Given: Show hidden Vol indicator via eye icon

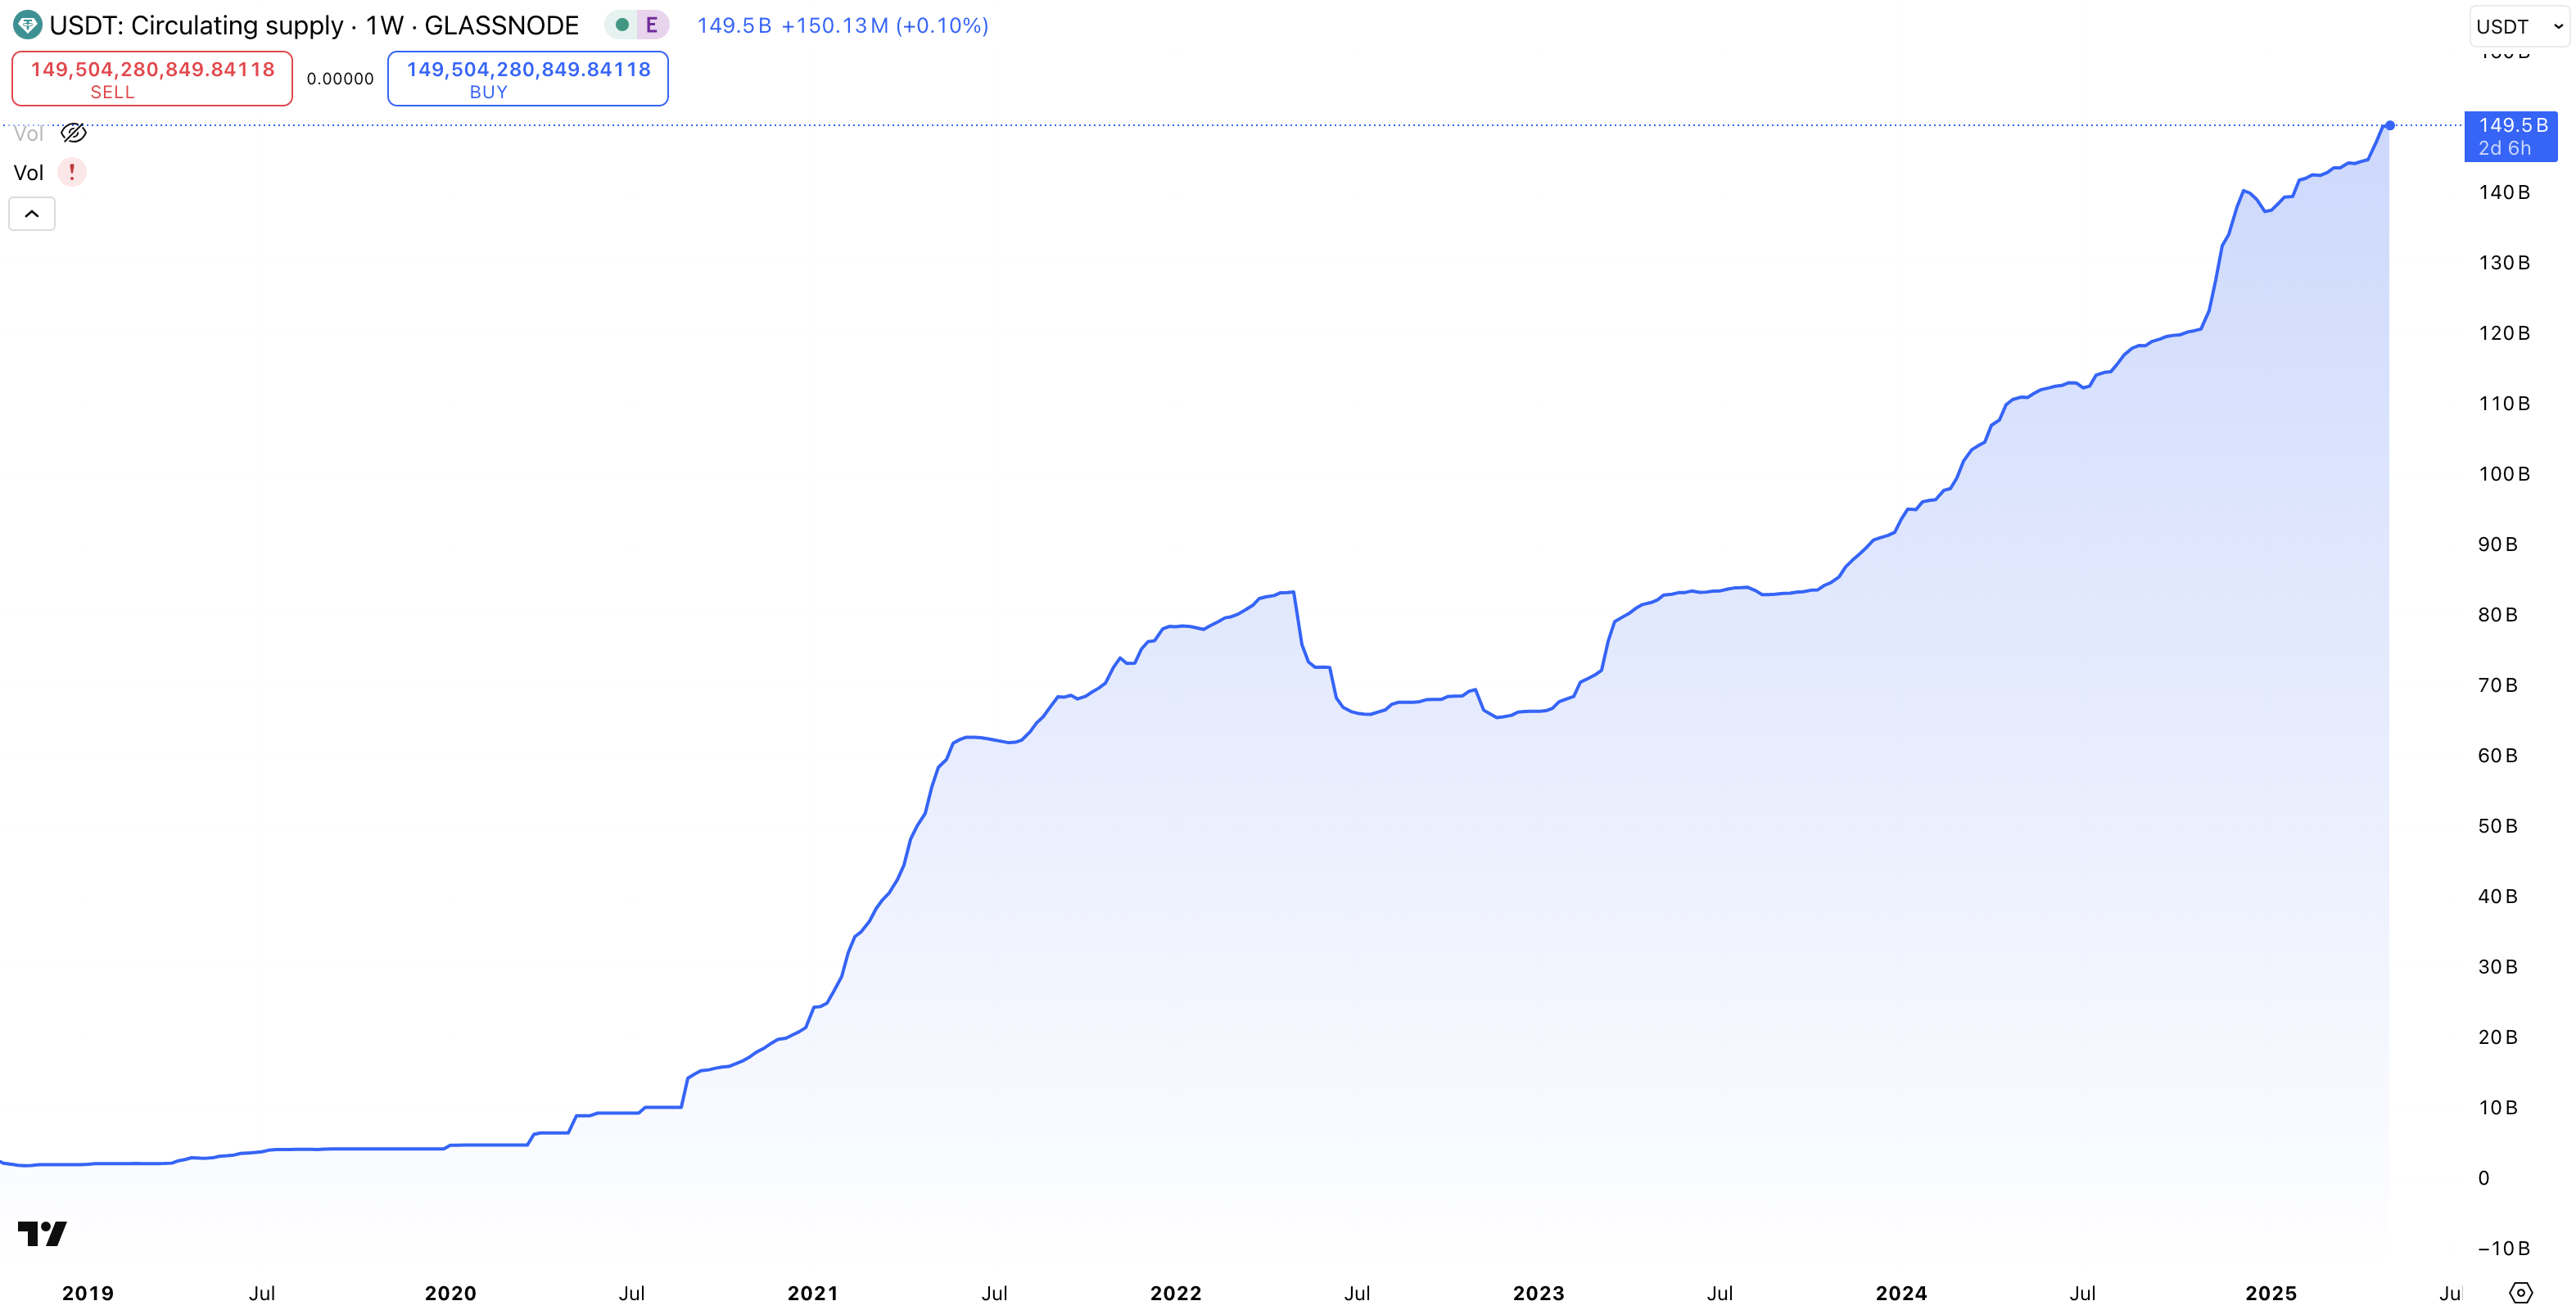Looking at the screenshot, I should (x=74, y=133).
